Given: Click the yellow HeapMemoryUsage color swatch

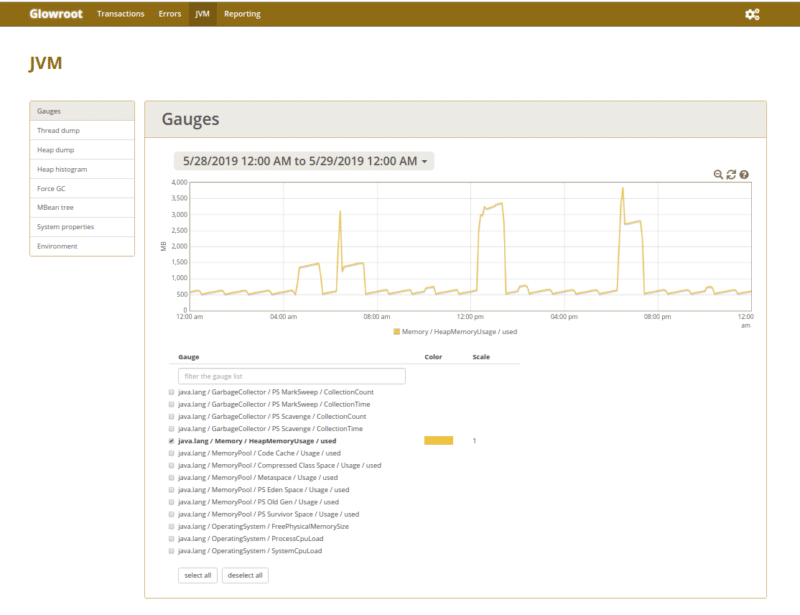Looking at the screenshot, I should pyautogui.click(x=440, y=440).
